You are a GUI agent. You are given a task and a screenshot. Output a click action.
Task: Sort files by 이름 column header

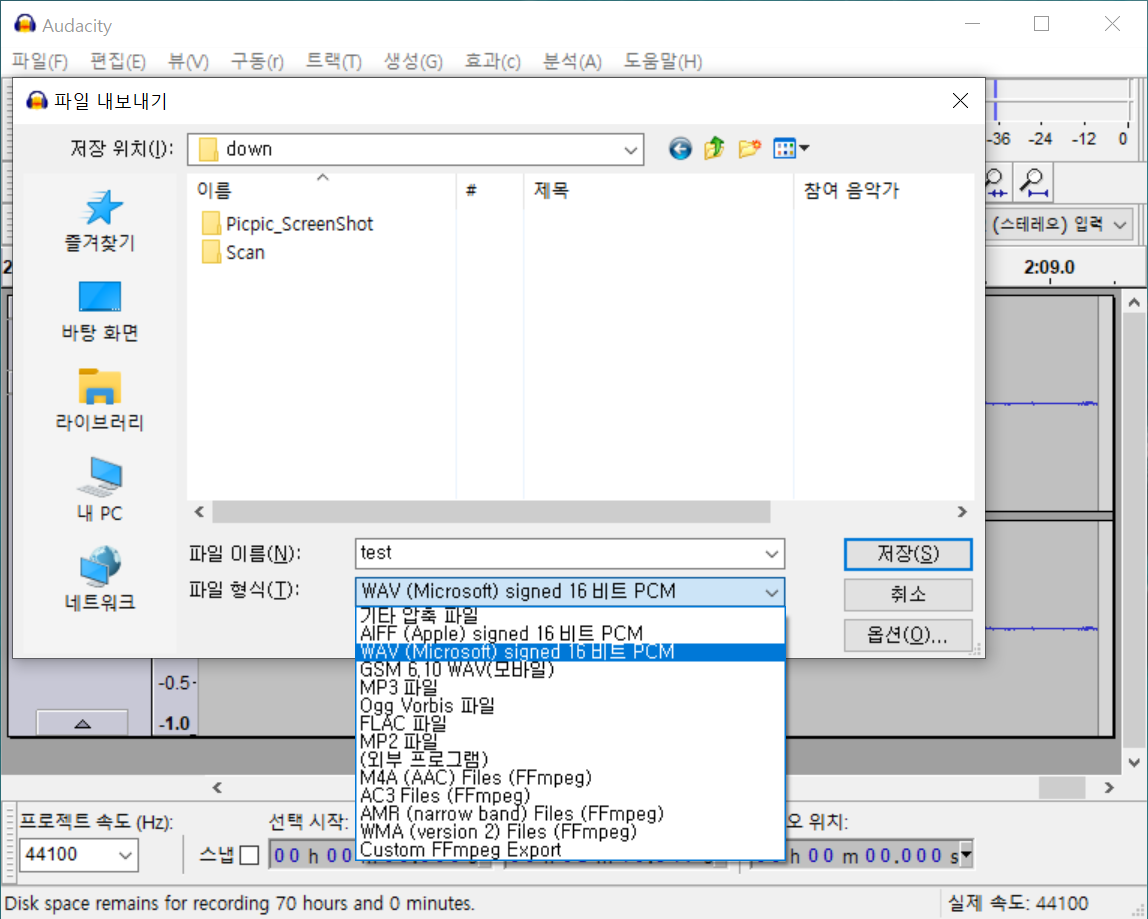(x=321, y=191)
